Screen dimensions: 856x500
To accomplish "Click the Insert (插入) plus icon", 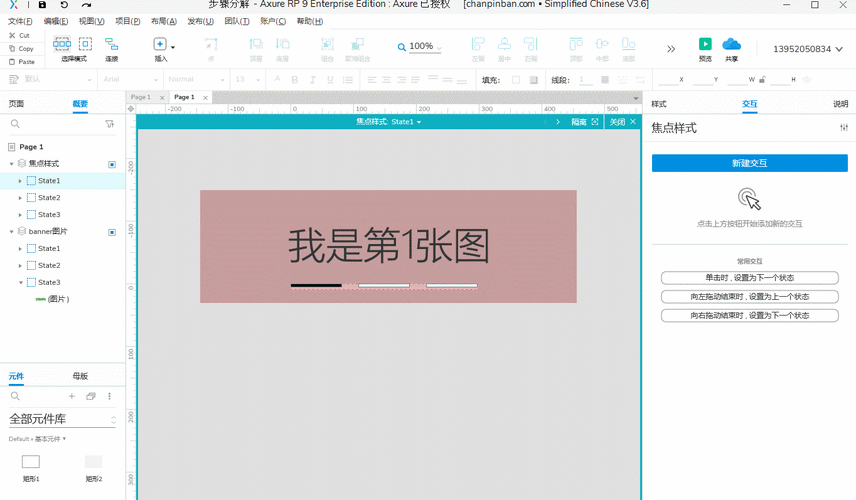I will pyautogui.click(x=159, y=44).
